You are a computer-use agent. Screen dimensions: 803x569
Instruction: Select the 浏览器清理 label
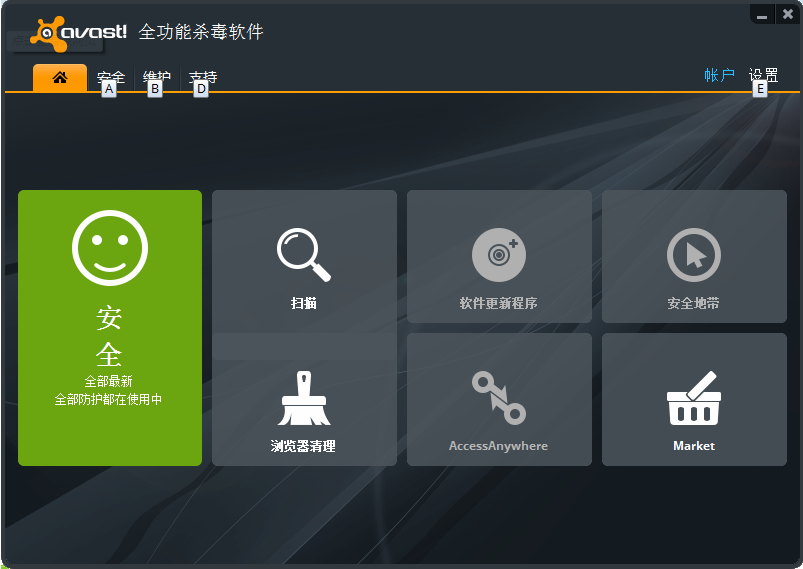point(303,446)
